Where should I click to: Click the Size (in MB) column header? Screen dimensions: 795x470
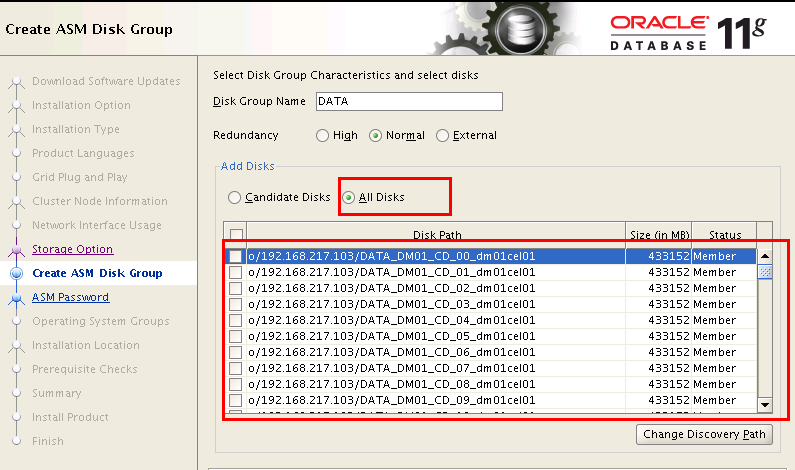[x=659, y=235]
